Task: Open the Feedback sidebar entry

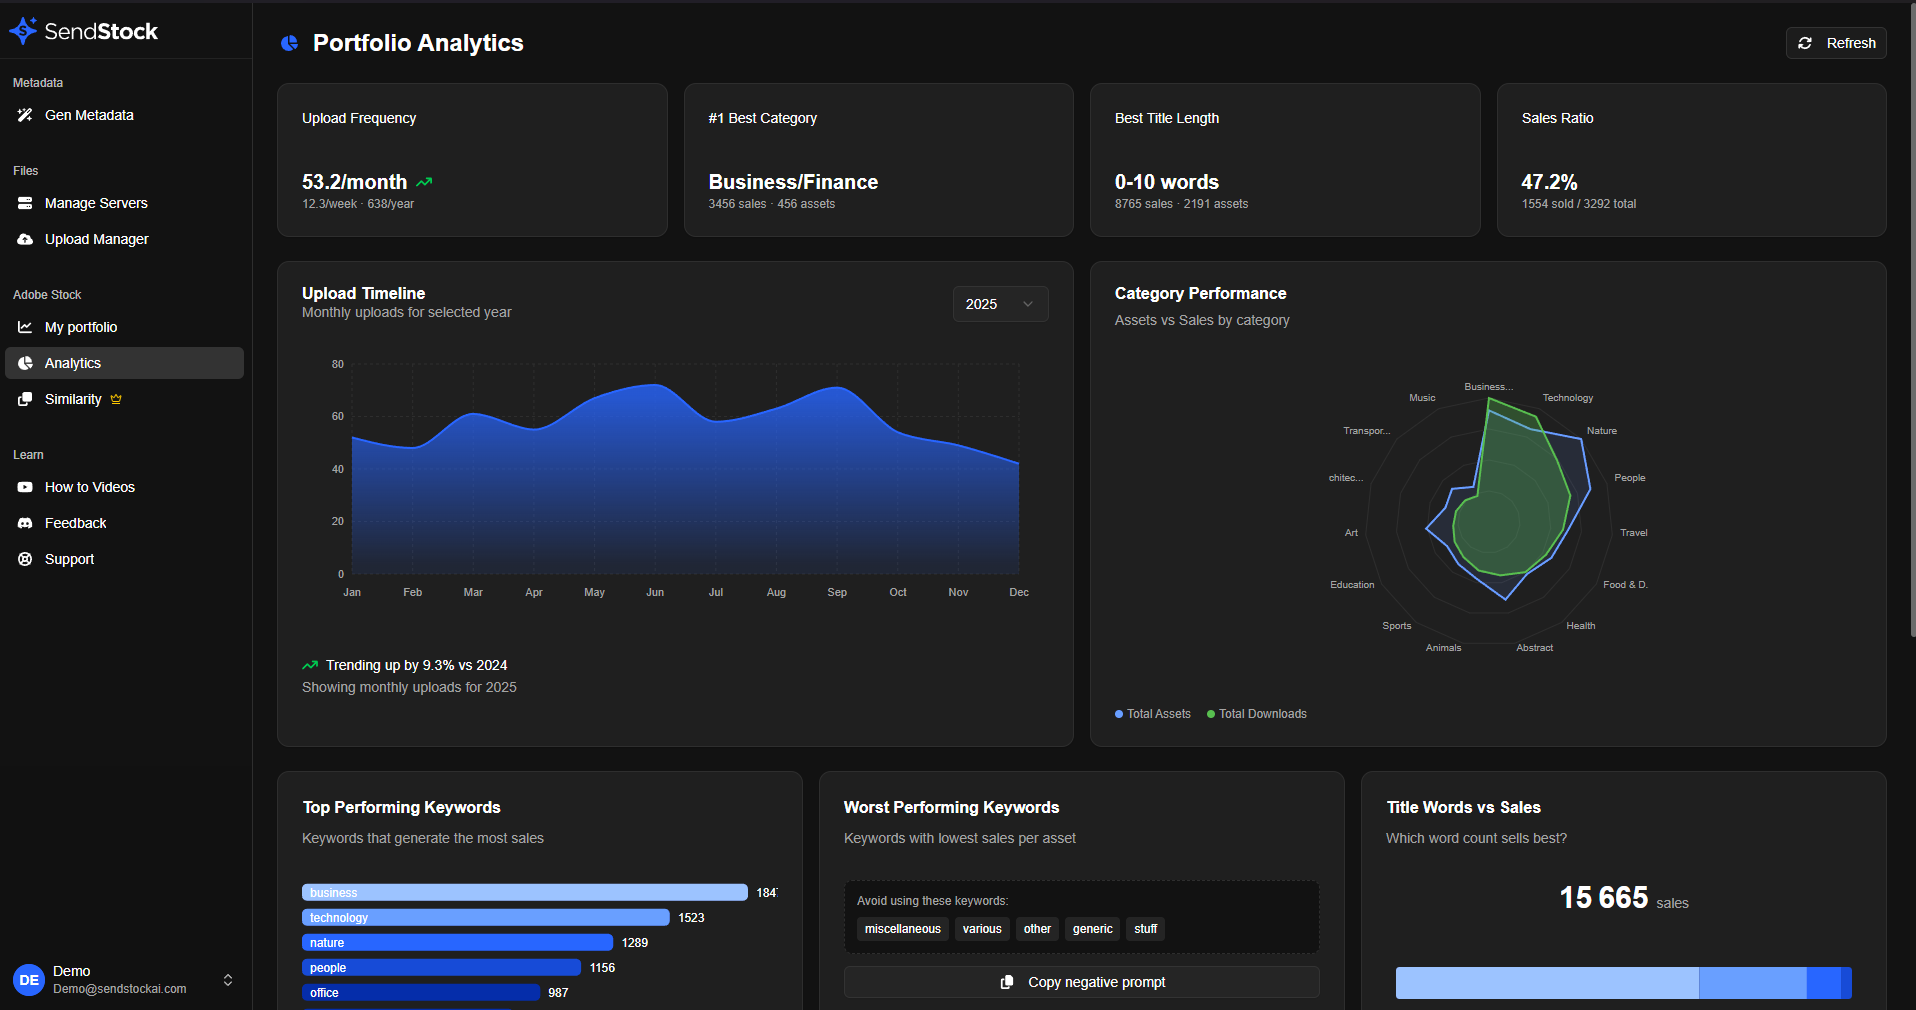Action: click(x=75, y=523)
